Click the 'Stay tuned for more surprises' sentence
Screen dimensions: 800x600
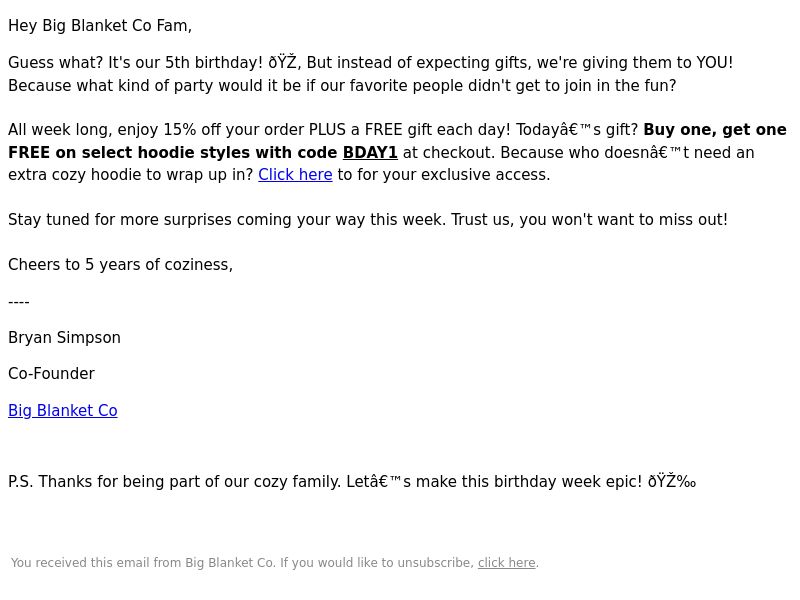(368, 219)
